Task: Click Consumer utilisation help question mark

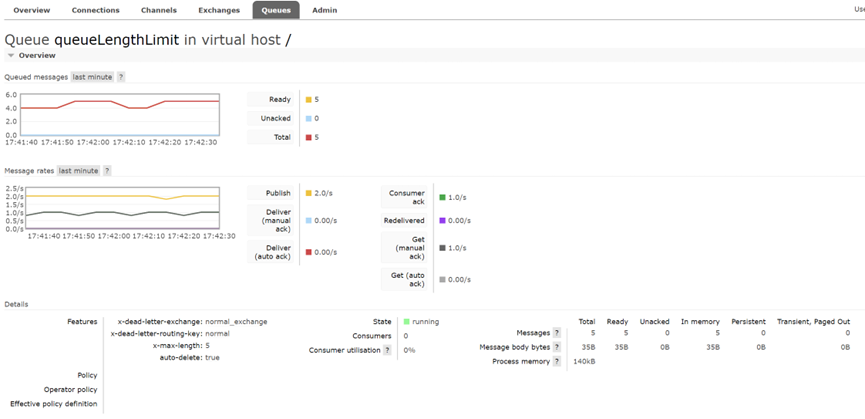Action: 387,351
